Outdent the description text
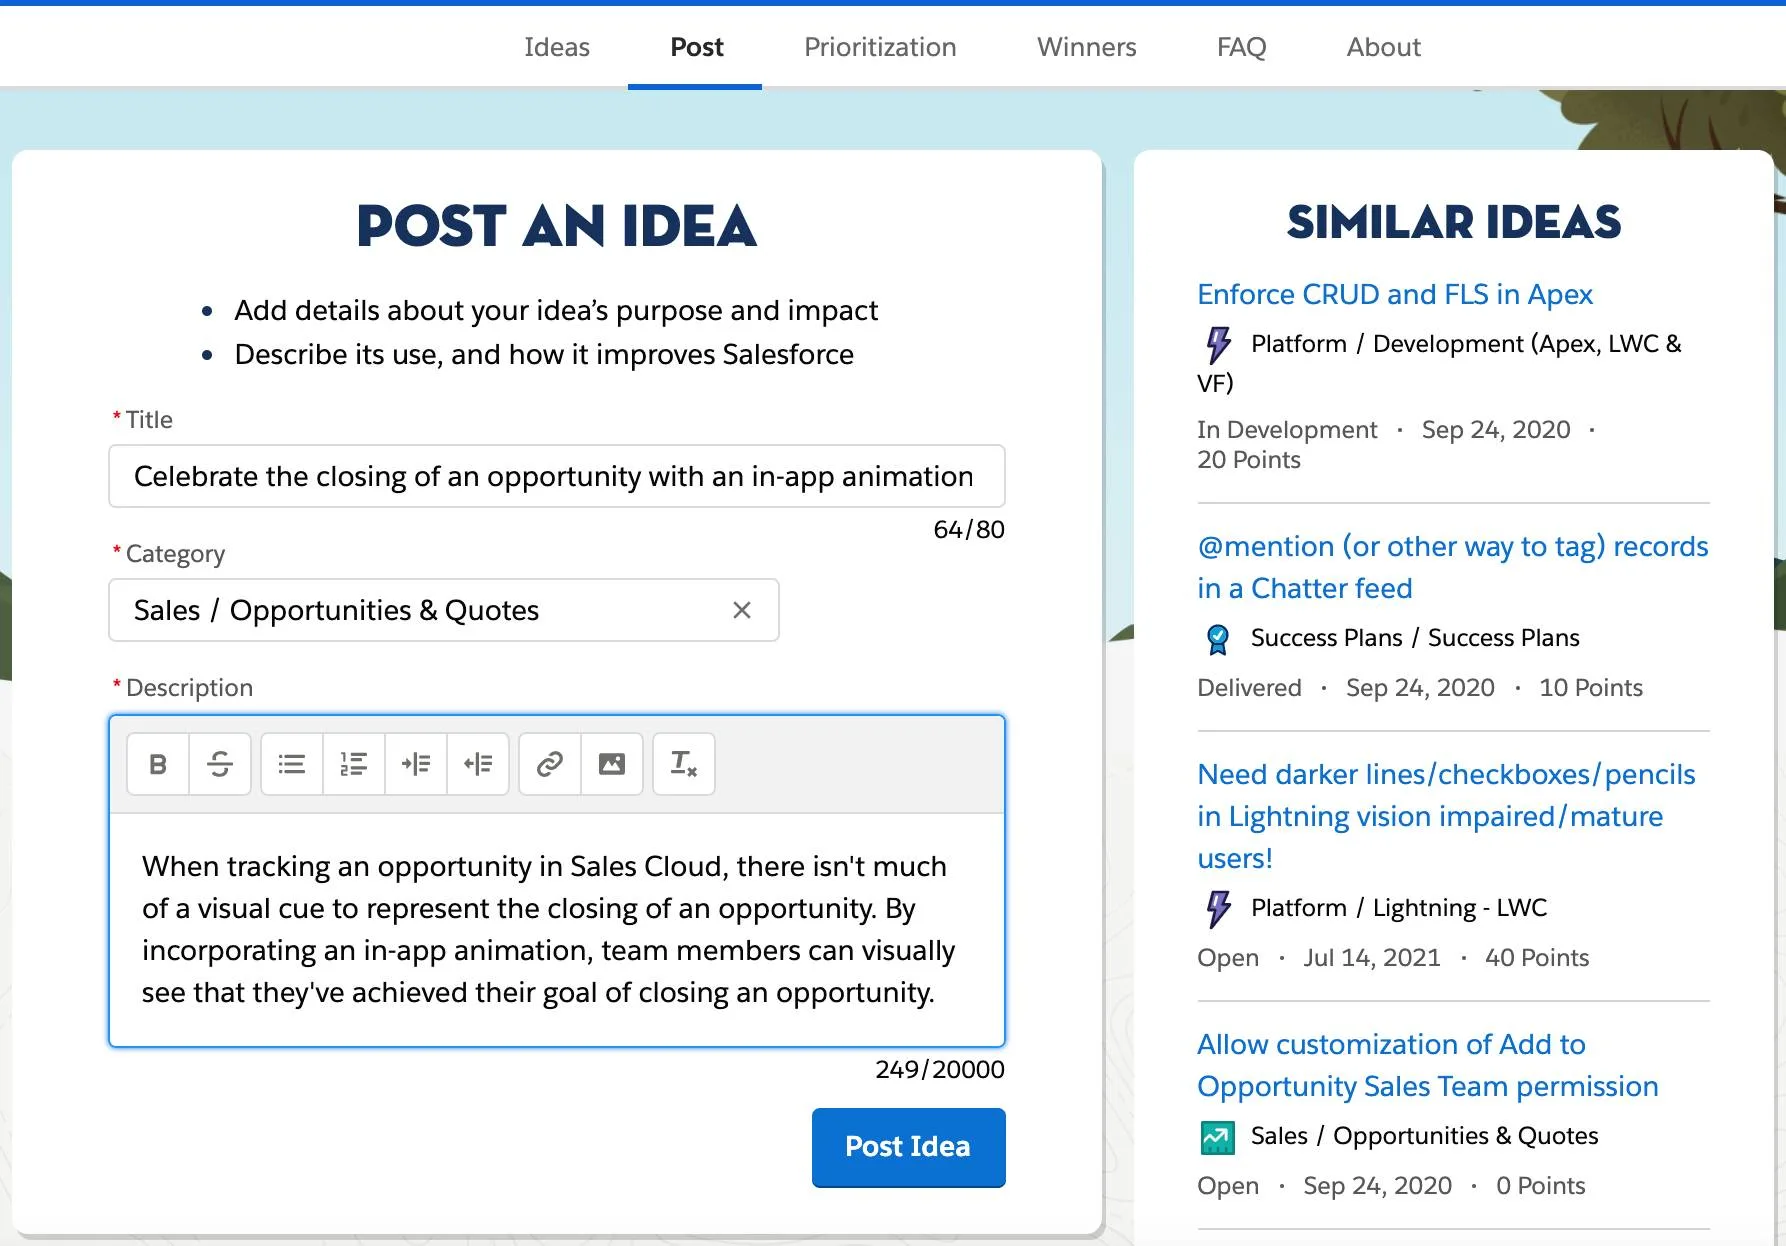The height and width of the screenshot is (1246, 1786). [x=478, y=764]
